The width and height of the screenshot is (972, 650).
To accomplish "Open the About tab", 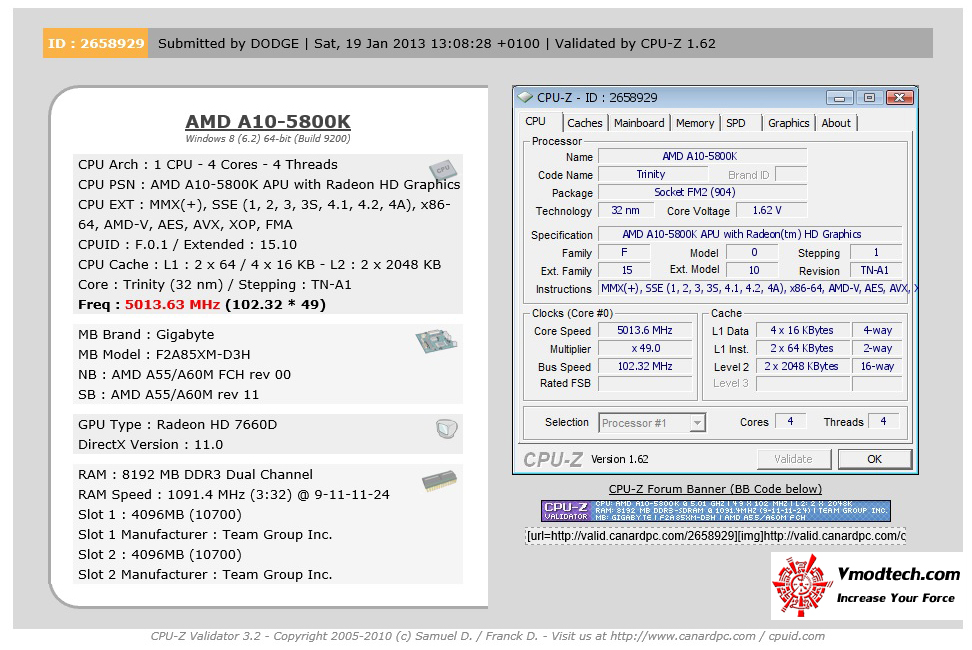I will point(836,123).
